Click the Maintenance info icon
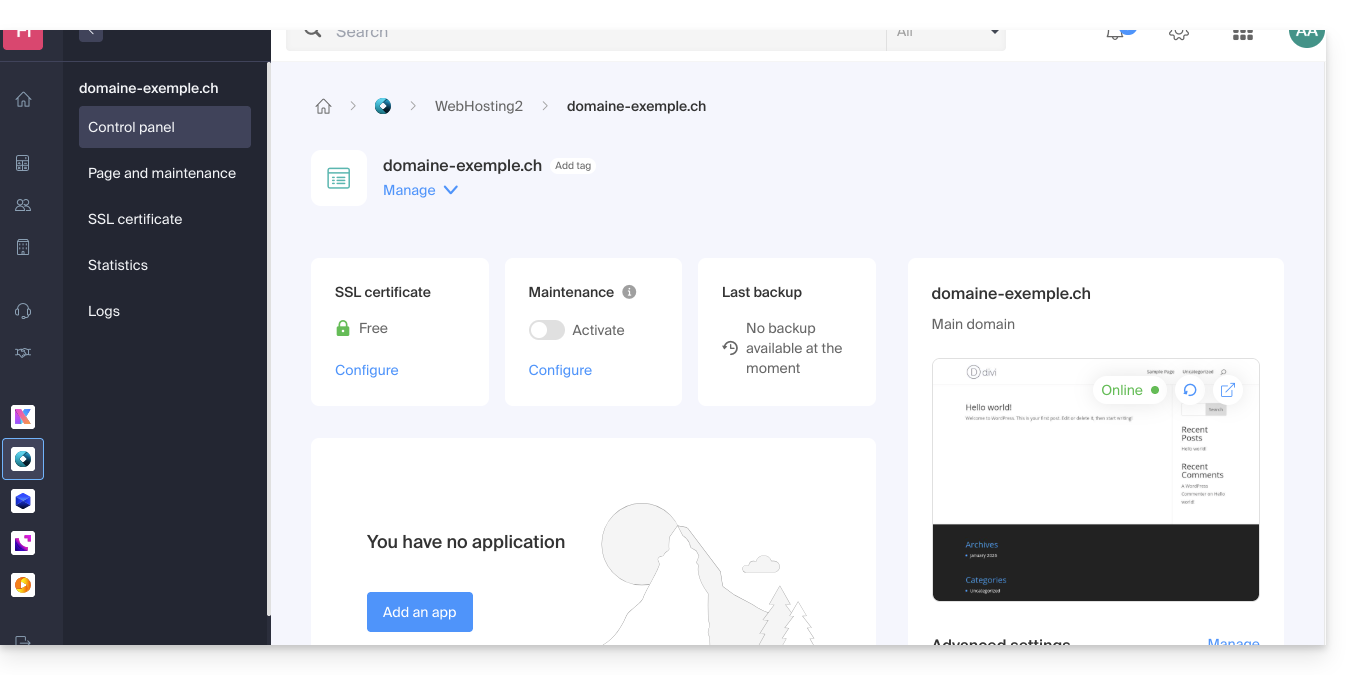Image resolution: width=1356 pixels, height=675 pixels. pyautogui.click(x=629, y=292)
